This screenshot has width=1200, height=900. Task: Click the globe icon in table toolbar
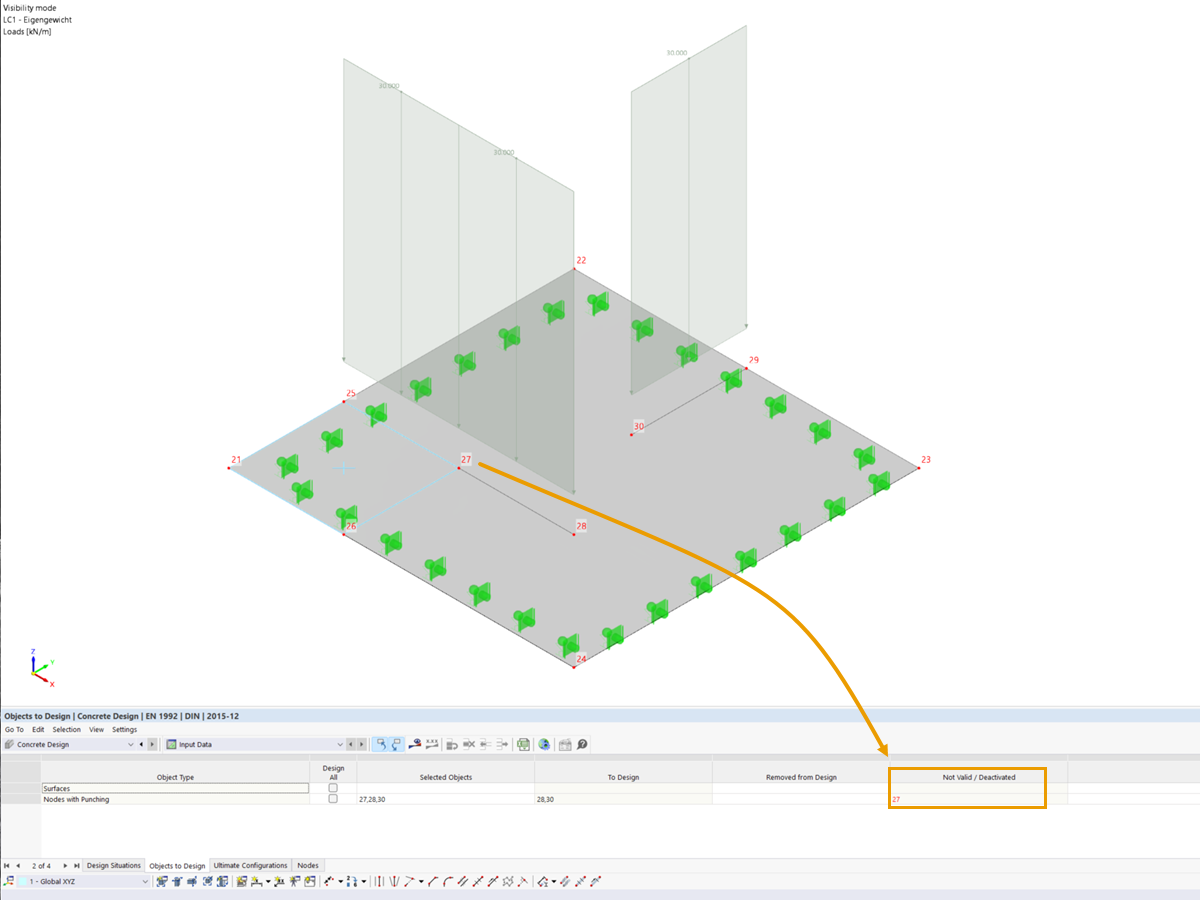(x=544, y=744)
